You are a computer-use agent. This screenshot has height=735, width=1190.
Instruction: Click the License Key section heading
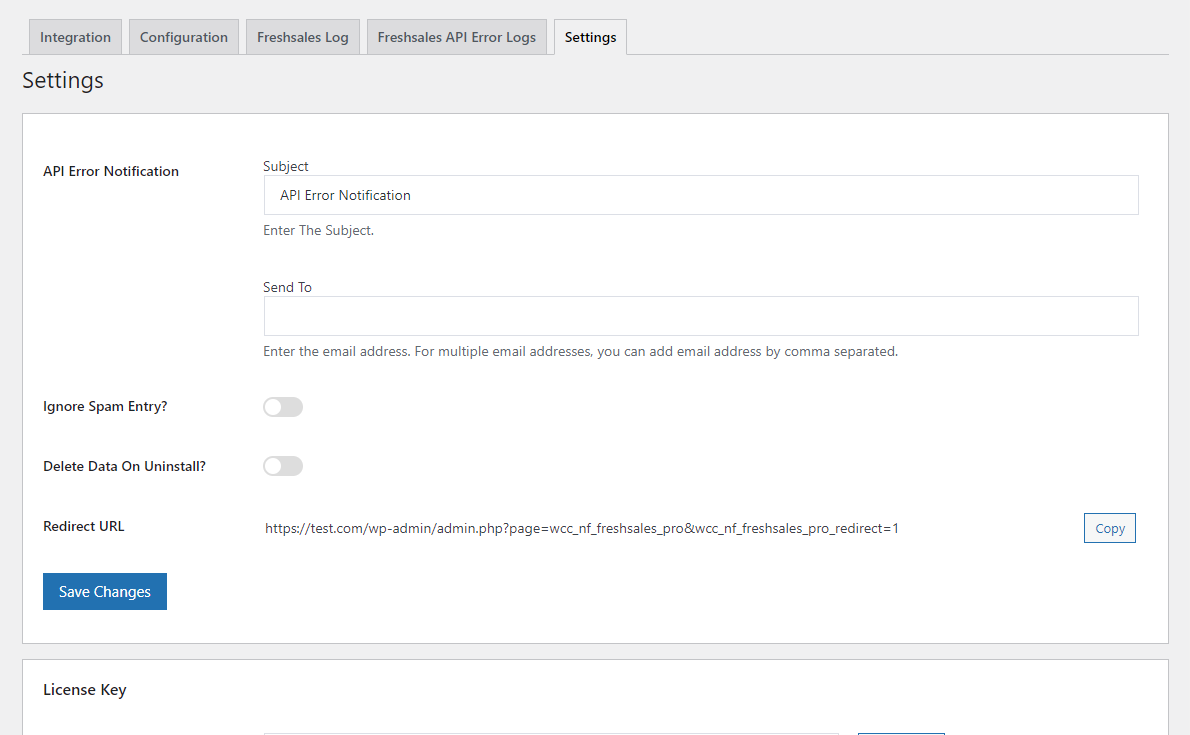tap(85, 690)
